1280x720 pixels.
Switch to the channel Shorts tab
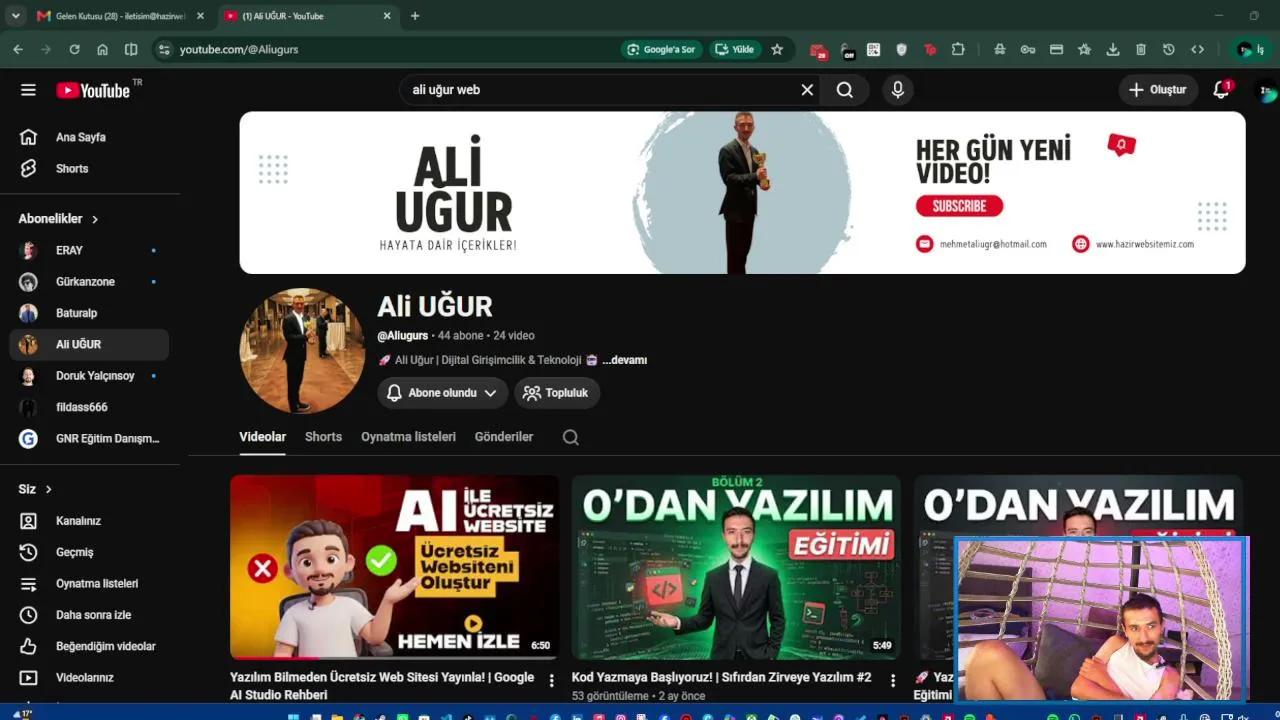(323, 437)
